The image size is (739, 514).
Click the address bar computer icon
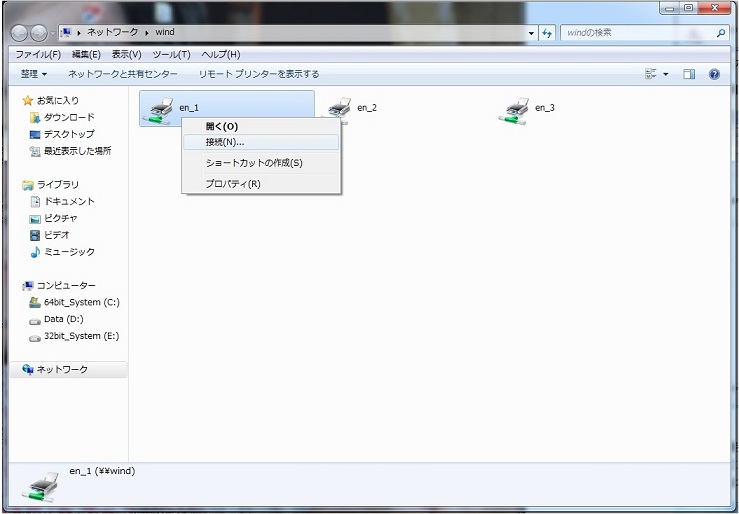[x=66, y=33]
